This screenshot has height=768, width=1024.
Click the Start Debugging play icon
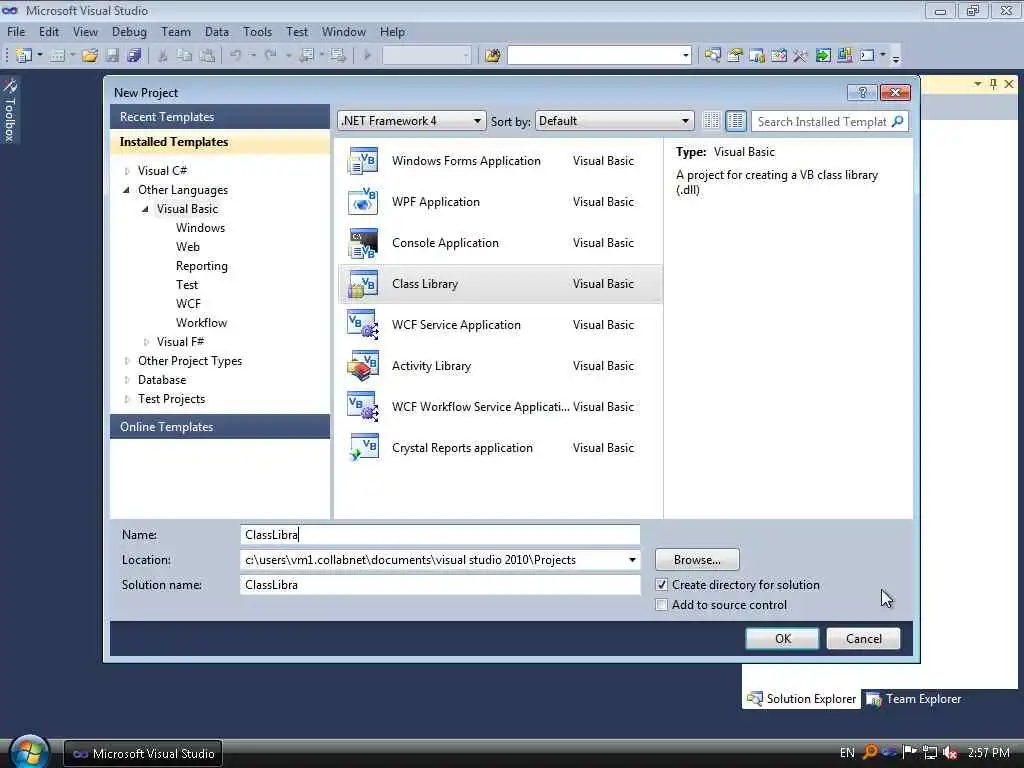(367, 56)
